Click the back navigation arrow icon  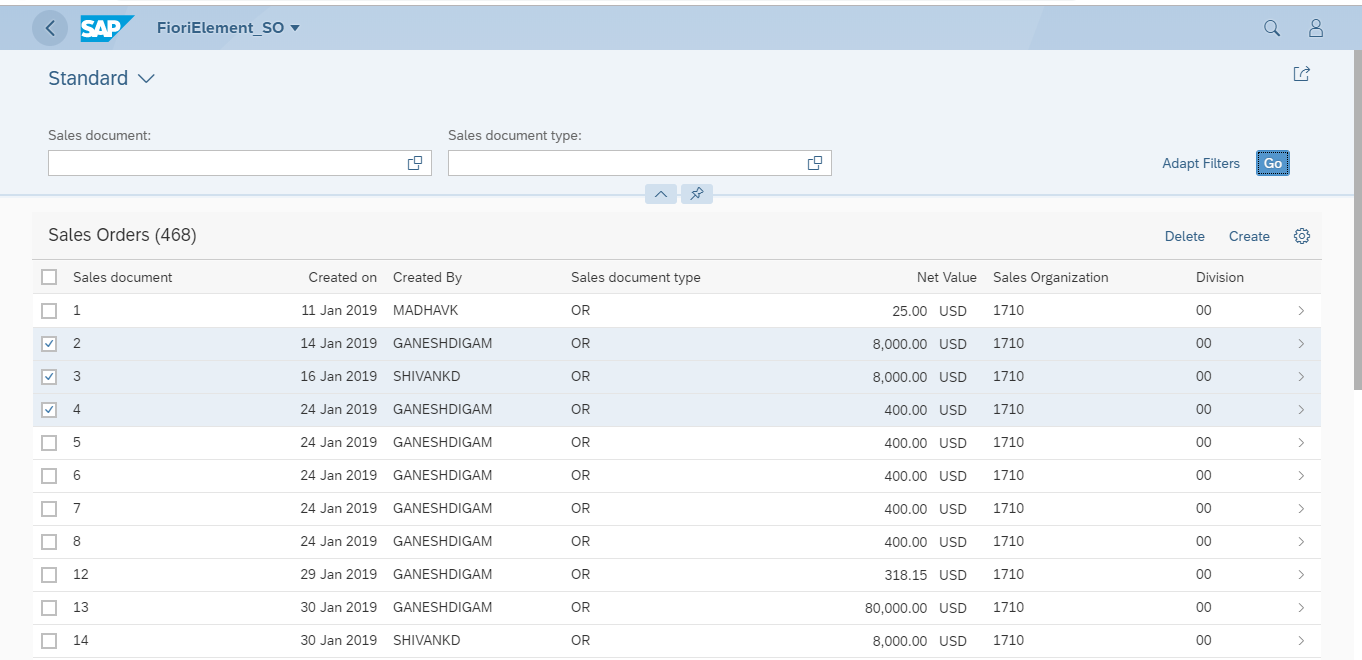[50, 28]
